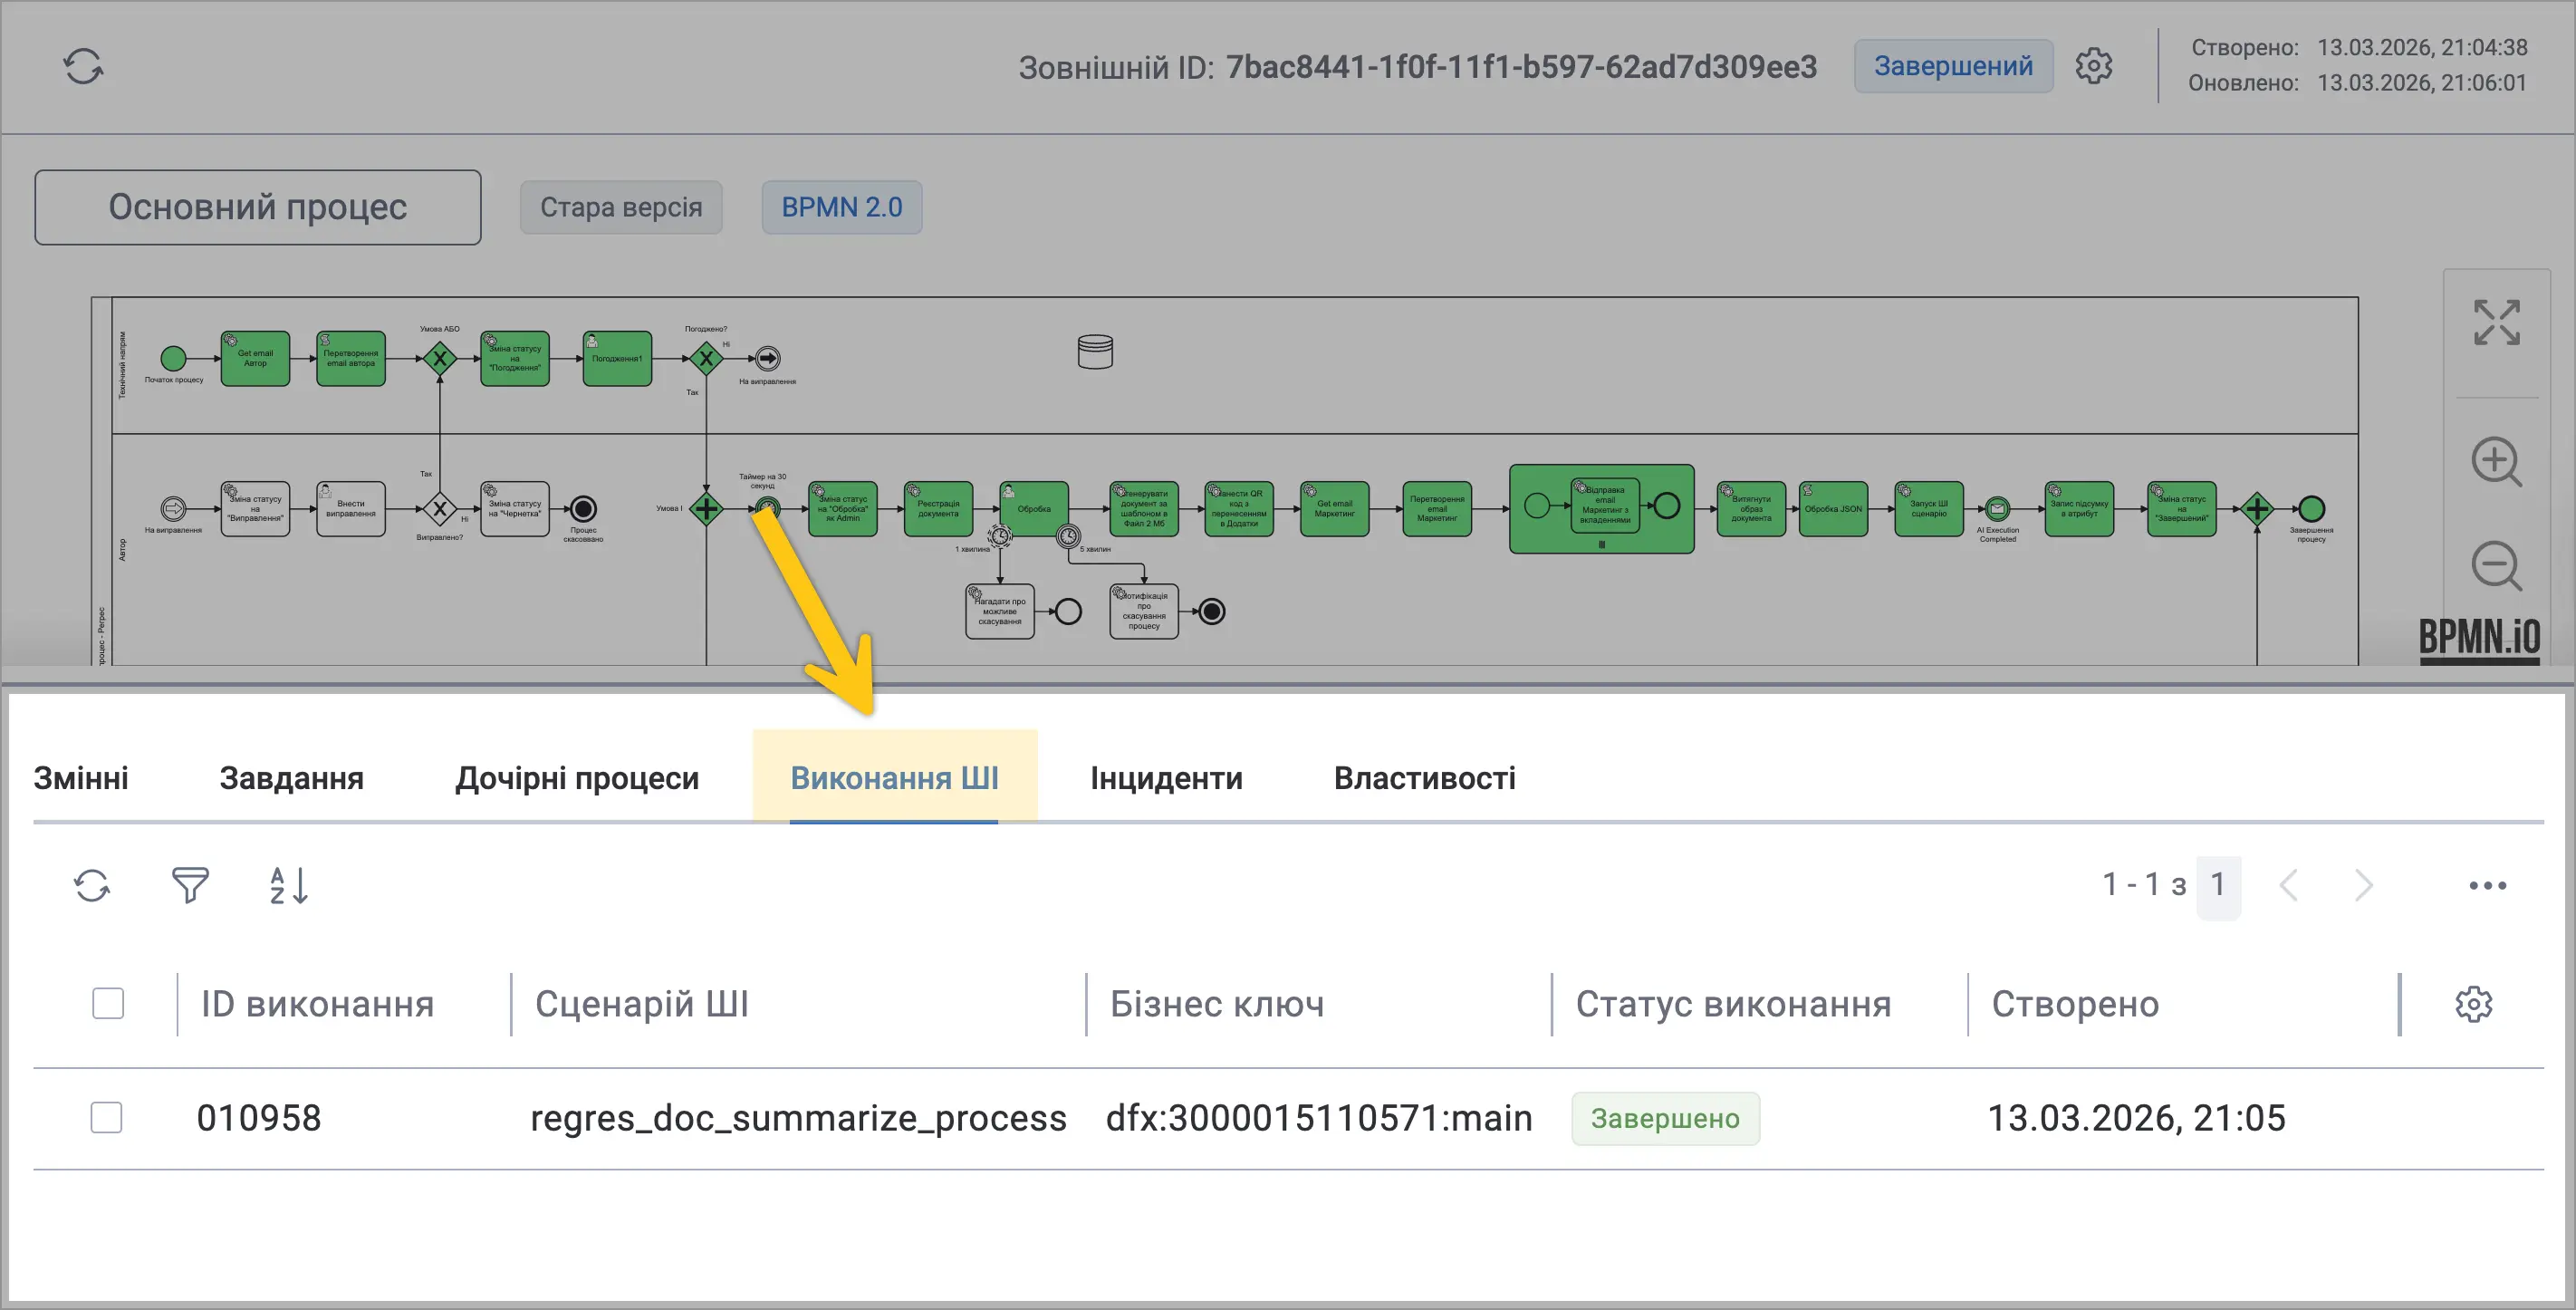Refresh the AI executions table
This screenshot has width=2576, height=1310.
tap(92, 885)
